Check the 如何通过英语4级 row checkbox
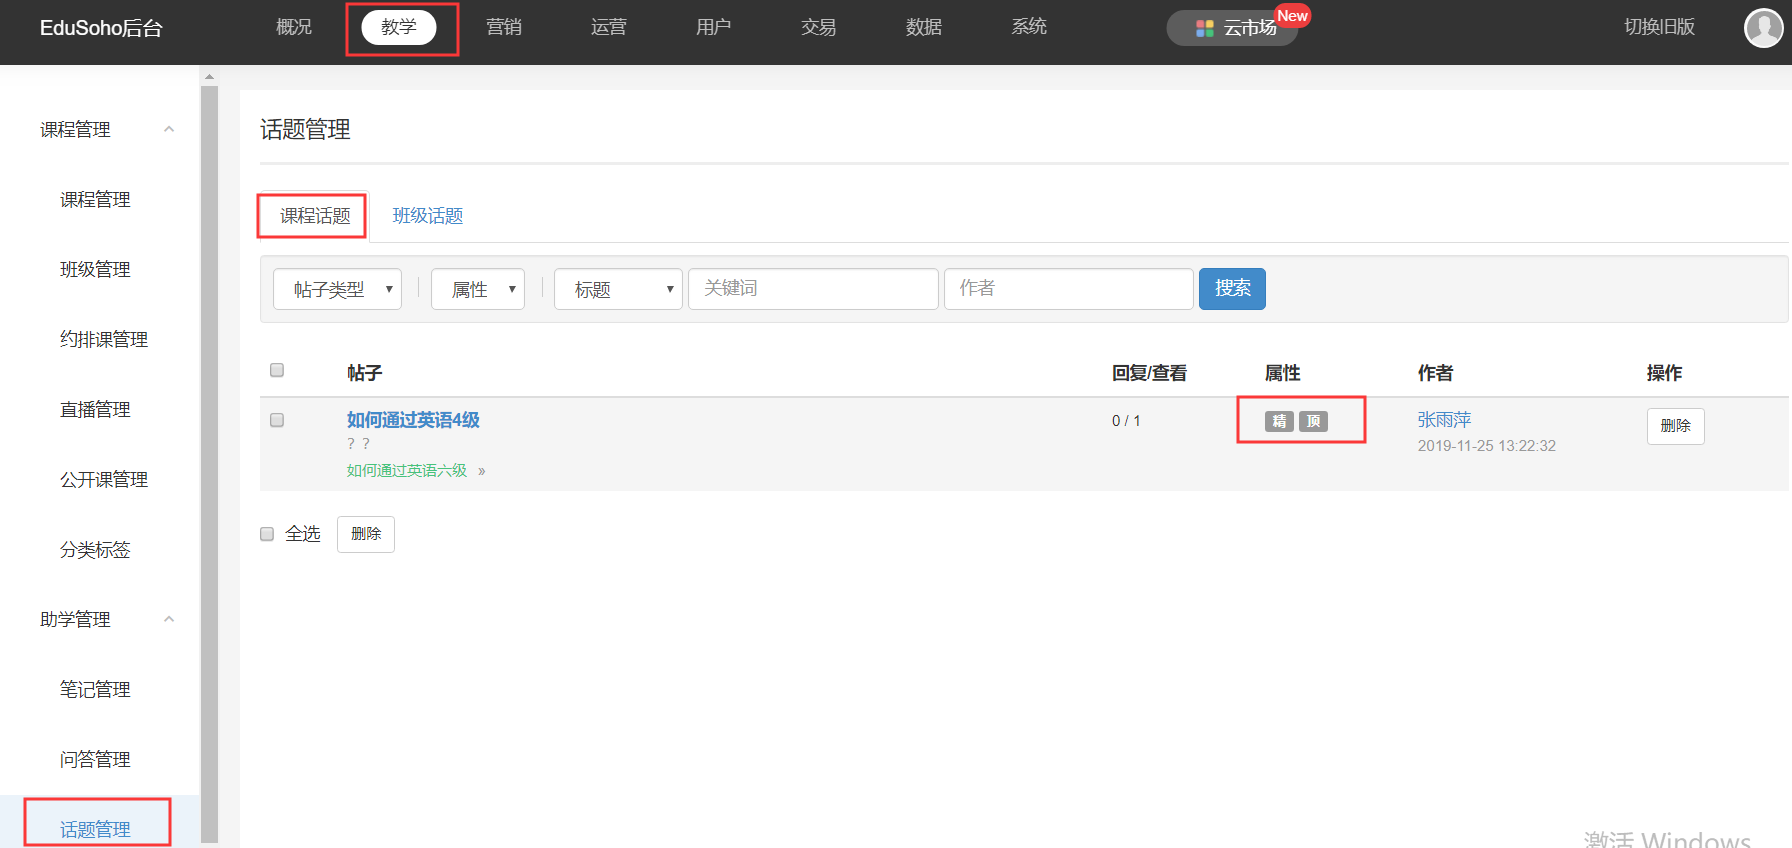This screenshot has width=1792, height=848. (277, 420)
